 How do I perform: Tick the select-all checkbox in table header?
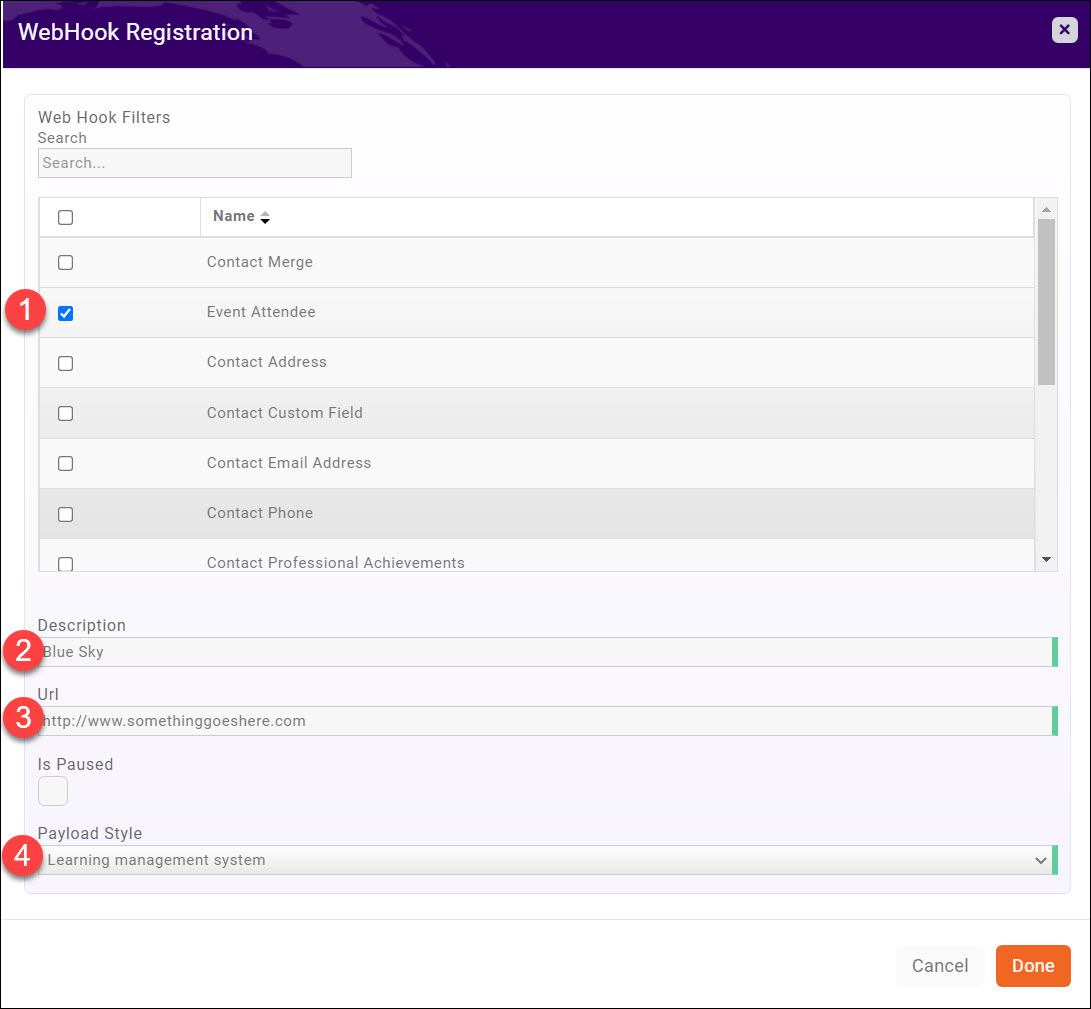click(x=65, y=217)
